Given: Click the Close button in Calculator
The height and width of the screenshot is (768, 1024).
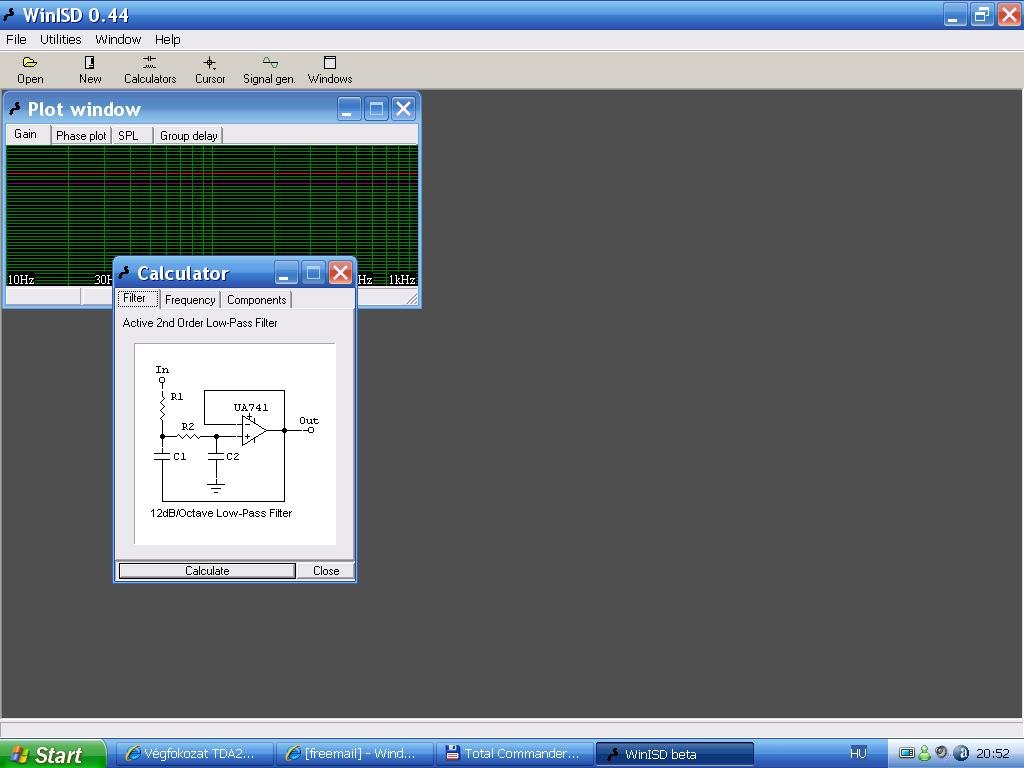Looking at the screenshot, I should (x=326, y=571).
